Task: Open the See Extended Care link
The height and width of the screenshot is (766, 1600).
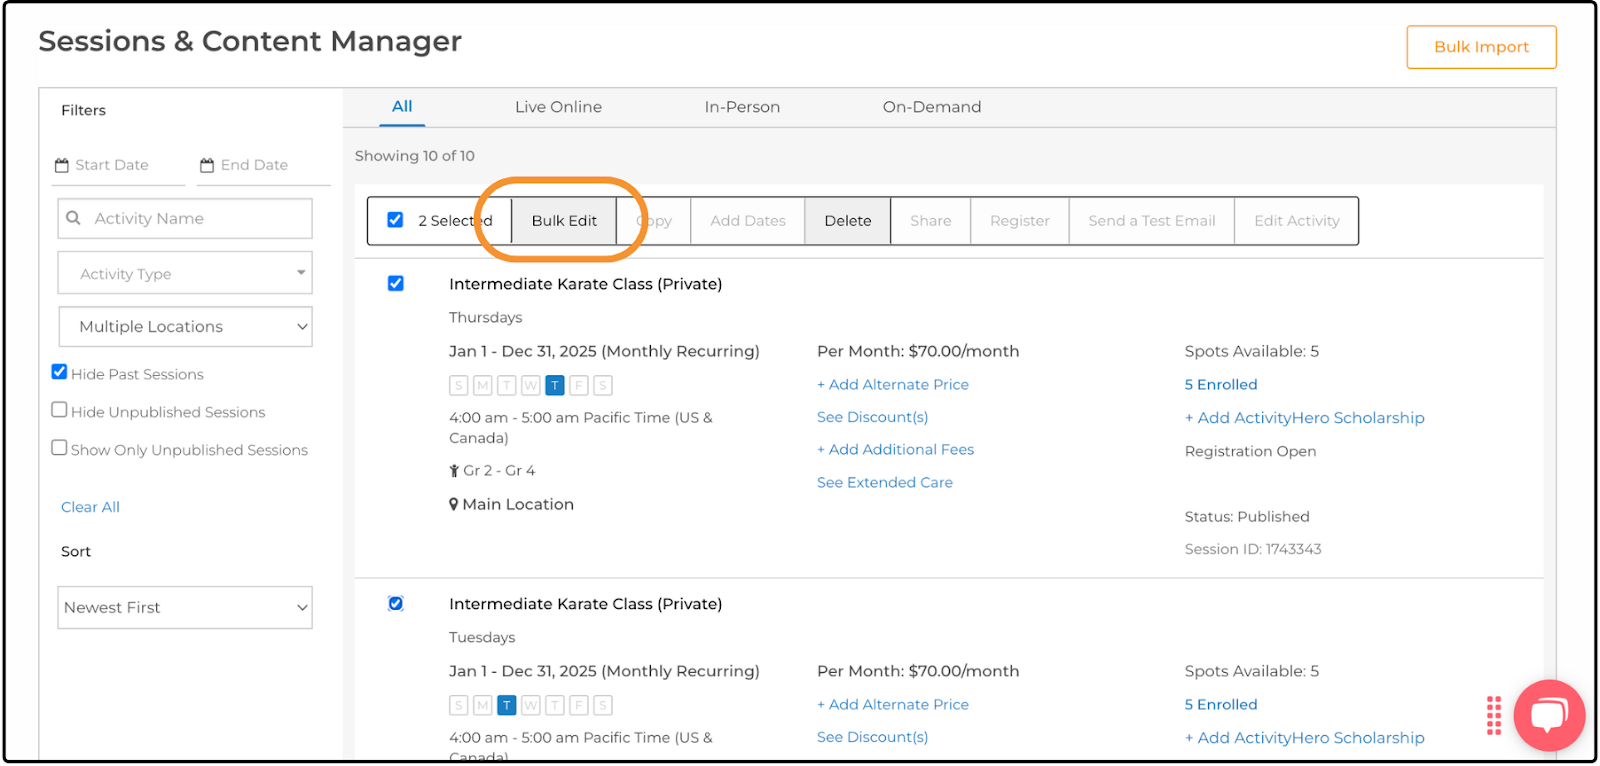Action: [x=885, y=482]
